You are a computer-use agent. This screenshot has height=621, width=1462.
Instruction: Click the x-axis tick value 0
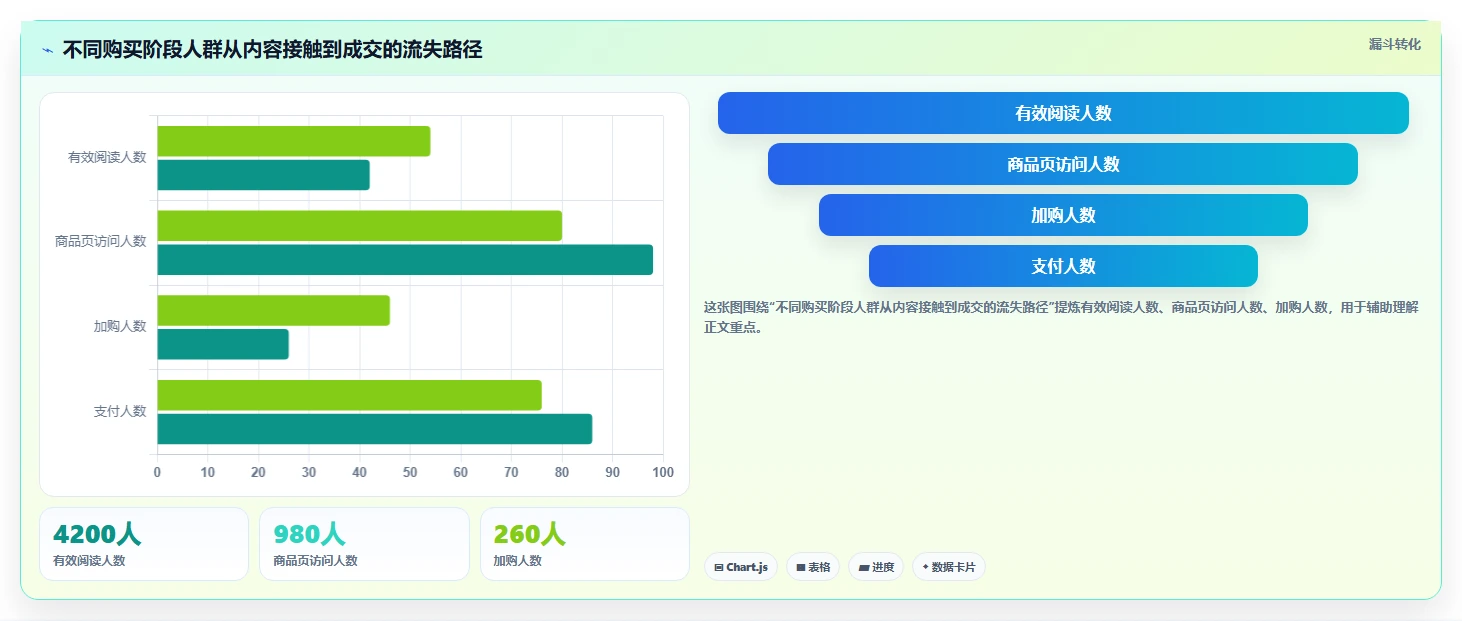(157, 472)
